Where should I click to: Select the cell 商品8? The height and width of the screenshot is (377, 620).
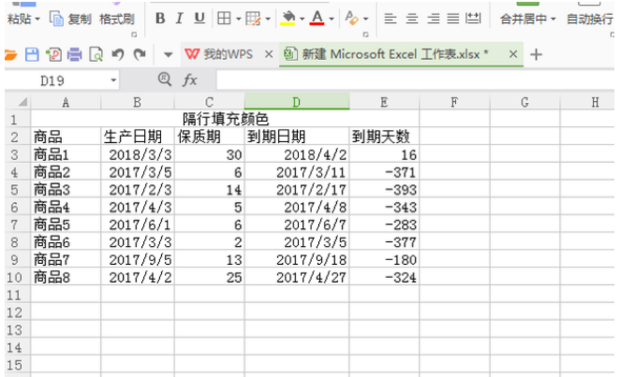66,277
